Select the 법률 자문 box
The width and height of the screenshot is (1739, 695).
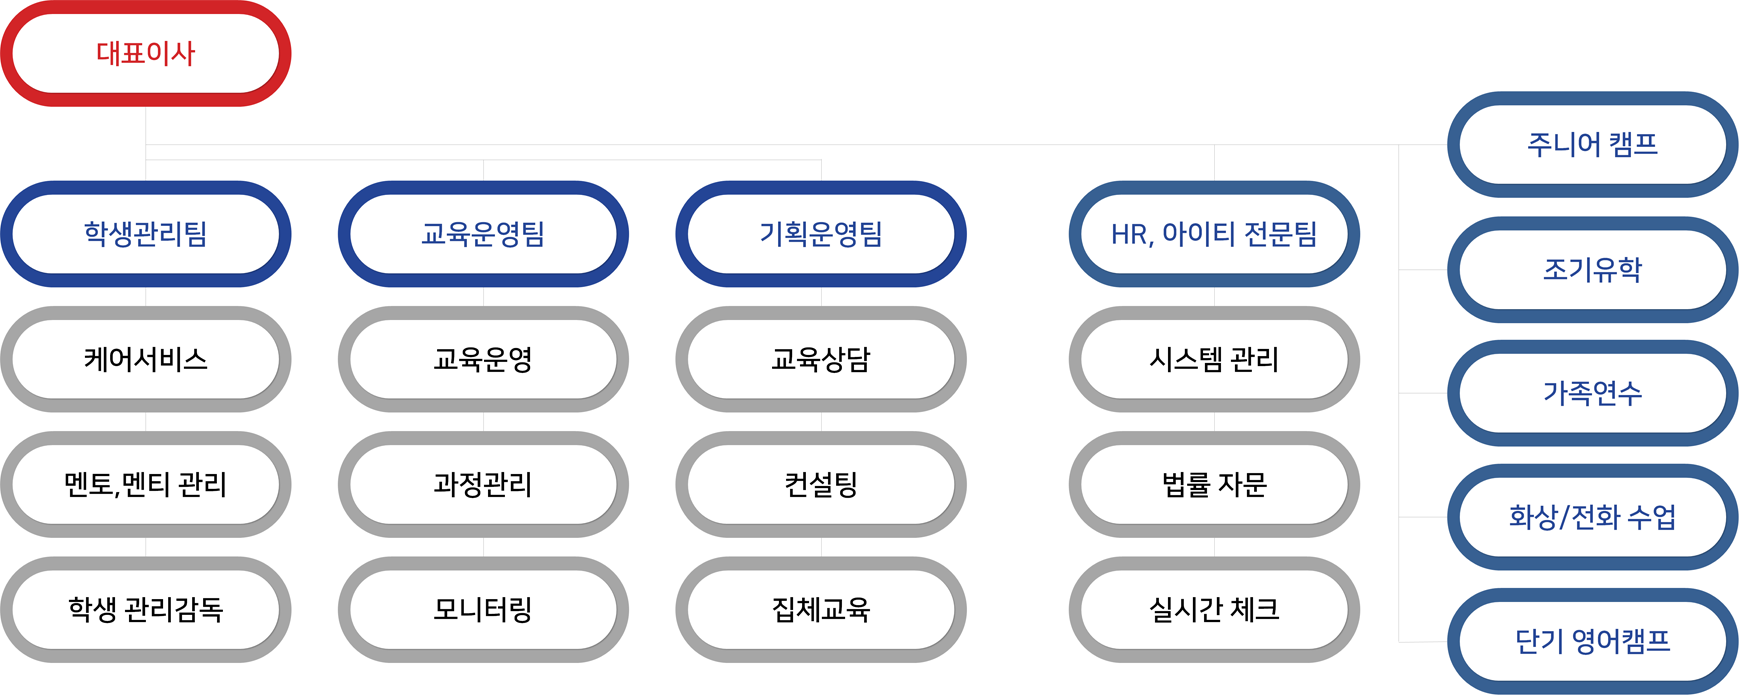pos(1214,484)
